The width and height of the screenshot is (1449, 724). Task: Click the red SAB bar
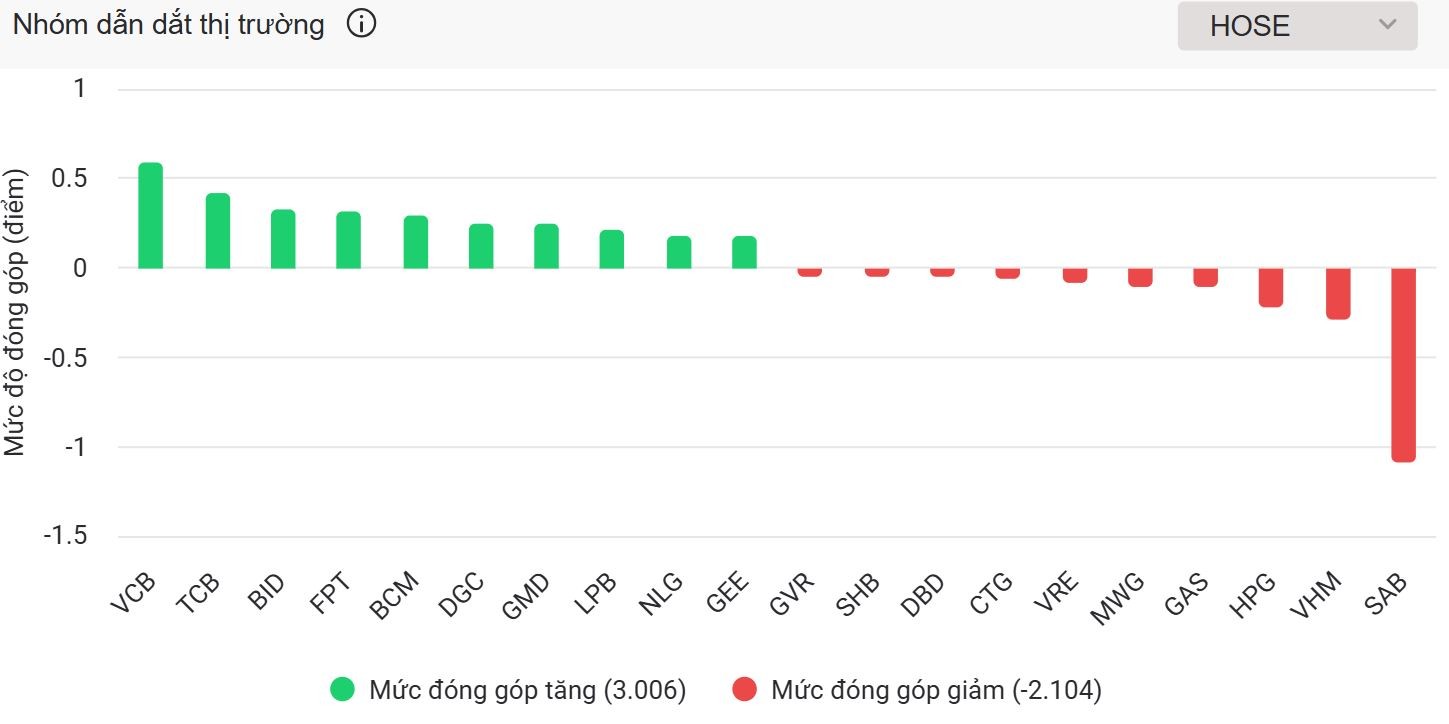(1404, 365)
